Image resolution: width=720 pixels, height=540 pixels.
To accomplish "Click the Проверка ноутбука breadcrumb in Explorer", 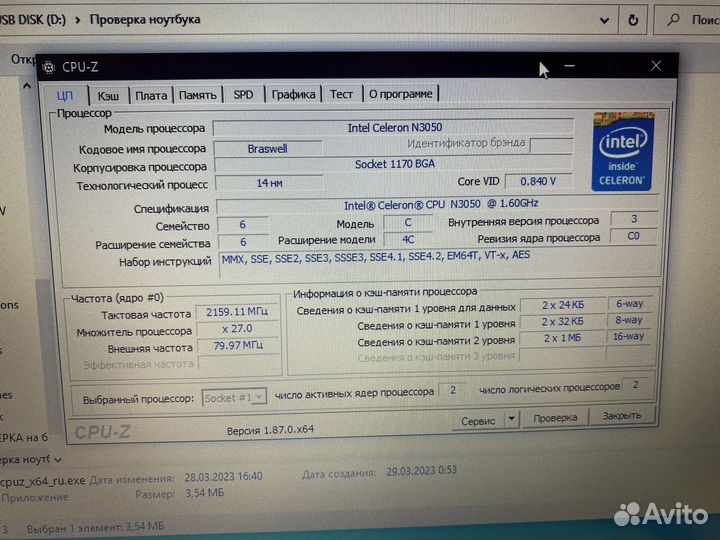I will tap(145, 19).
